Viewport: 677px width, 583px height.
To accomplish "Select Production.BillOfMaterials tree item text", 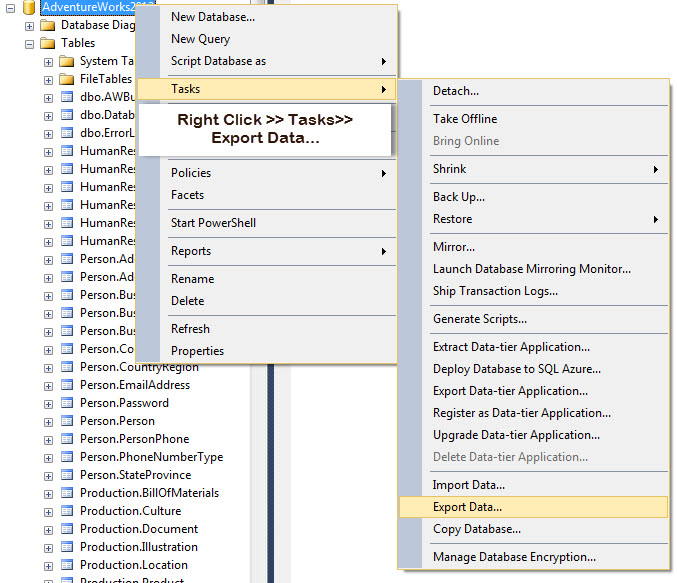I will [149, 493].
